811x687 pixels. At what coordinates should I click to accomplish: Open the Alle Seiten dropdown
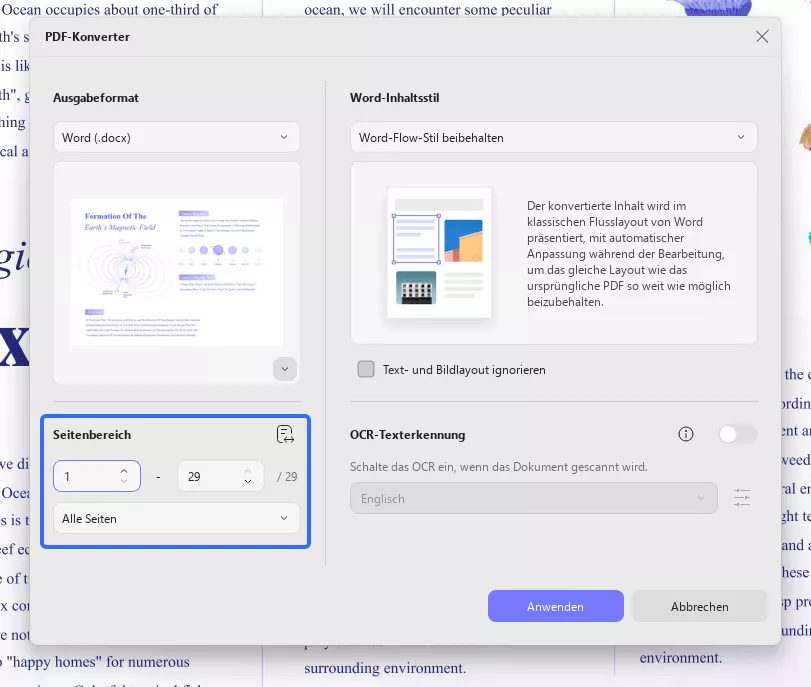(176, 518)
